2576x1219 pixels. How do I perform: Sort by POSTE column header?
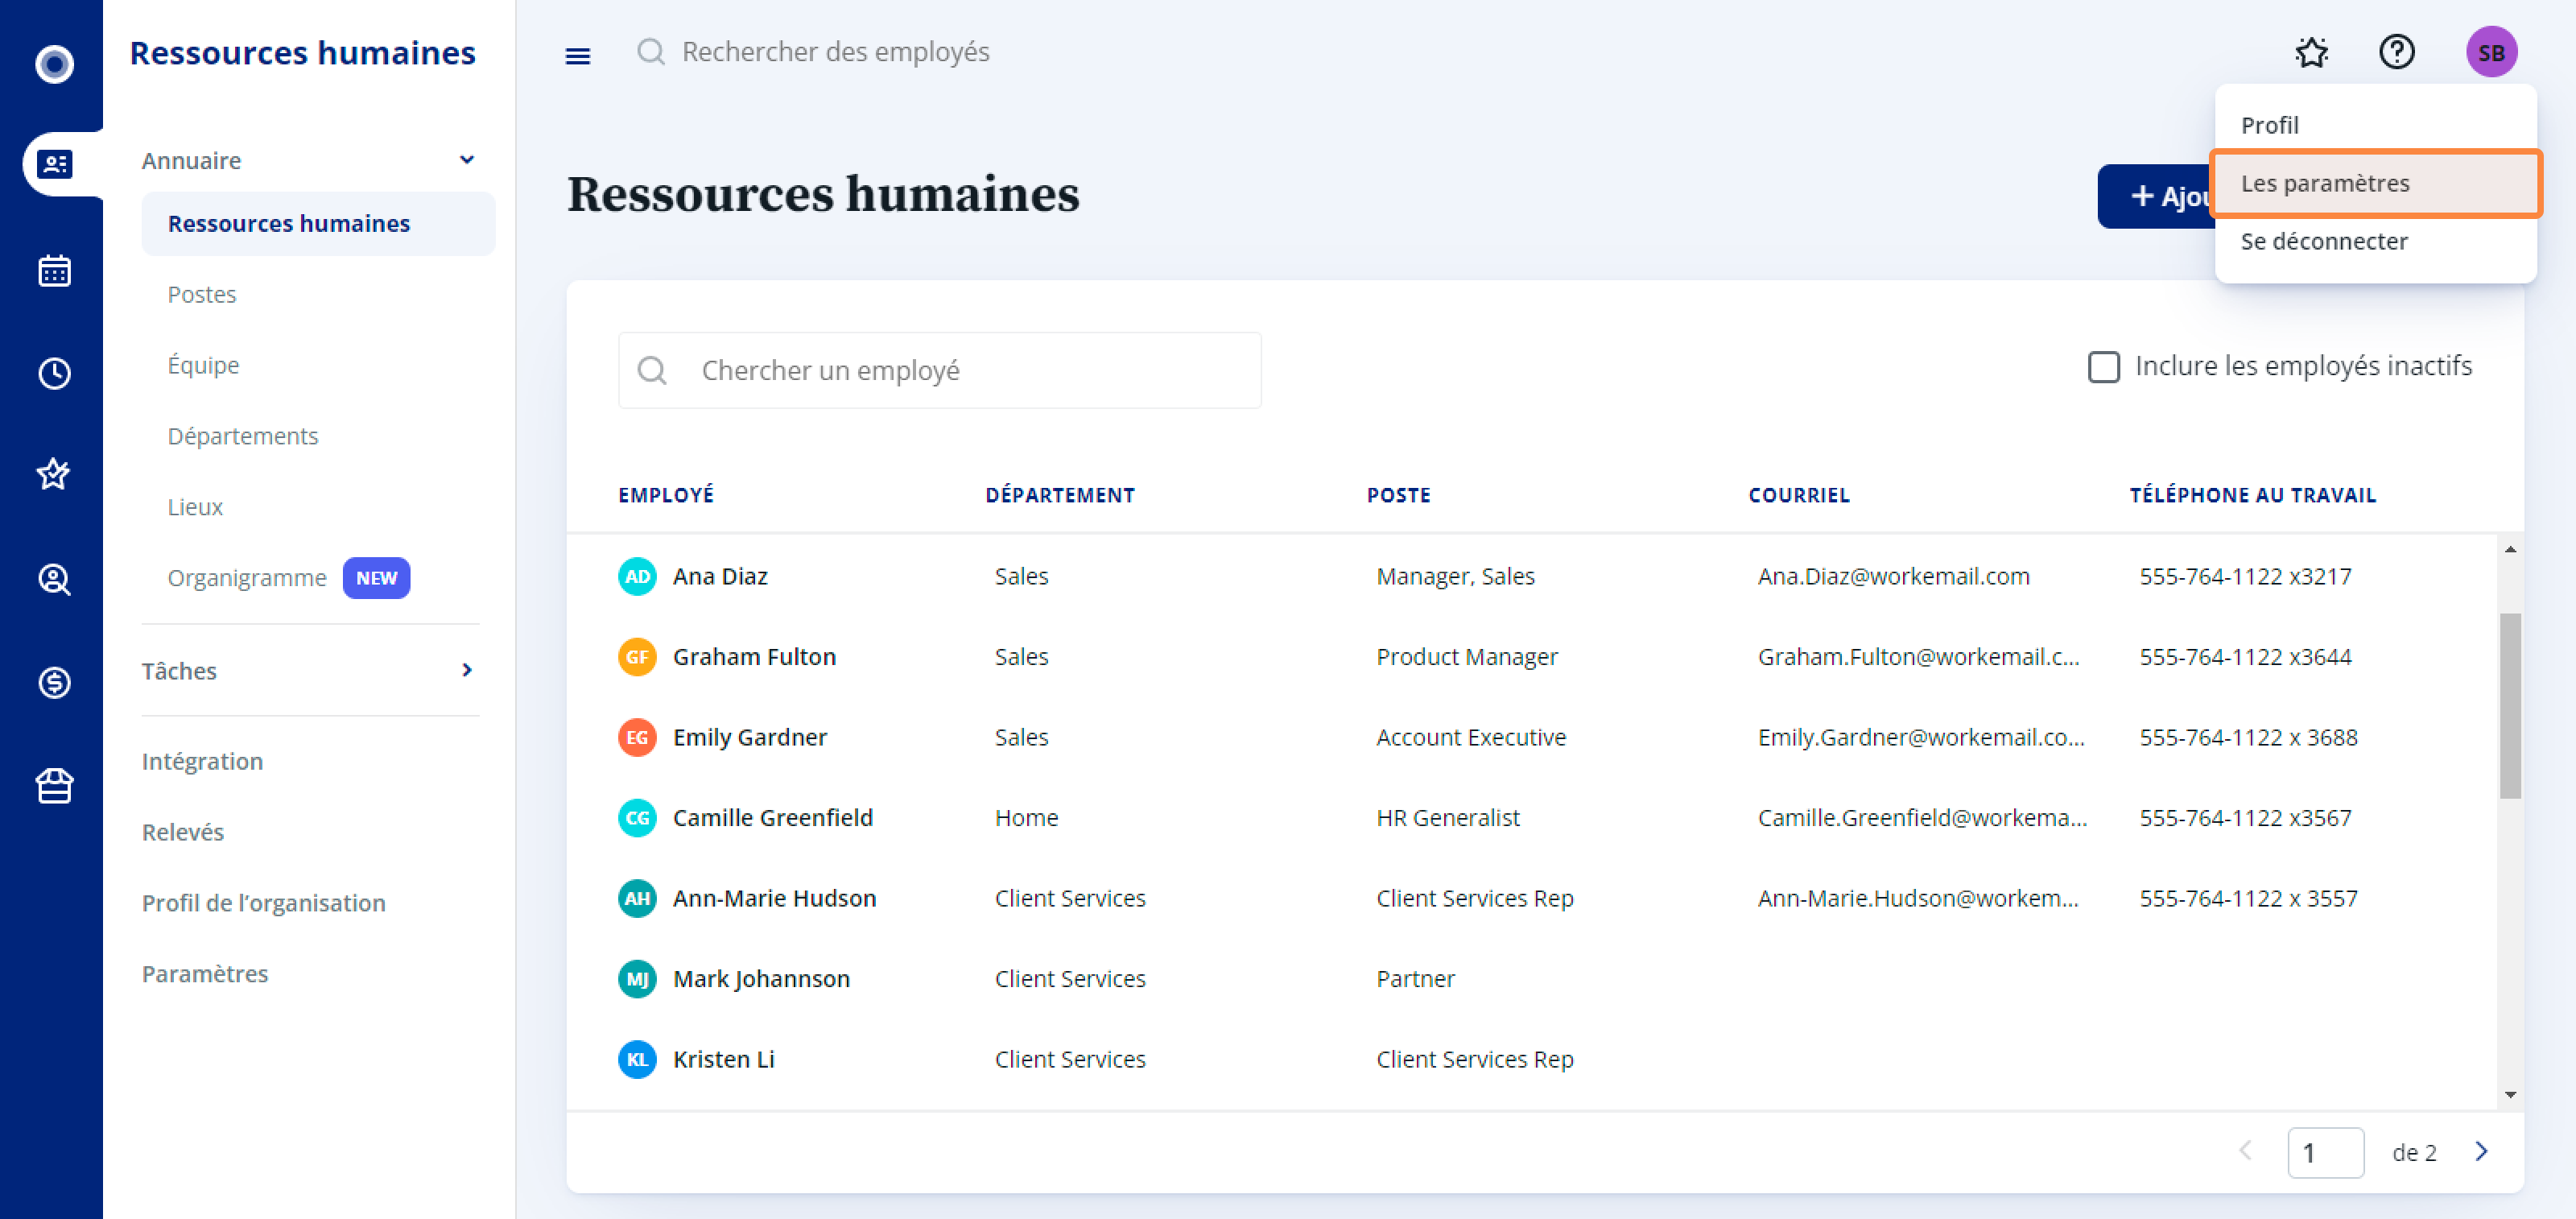pyautogui.click(x=1398, y=495)
